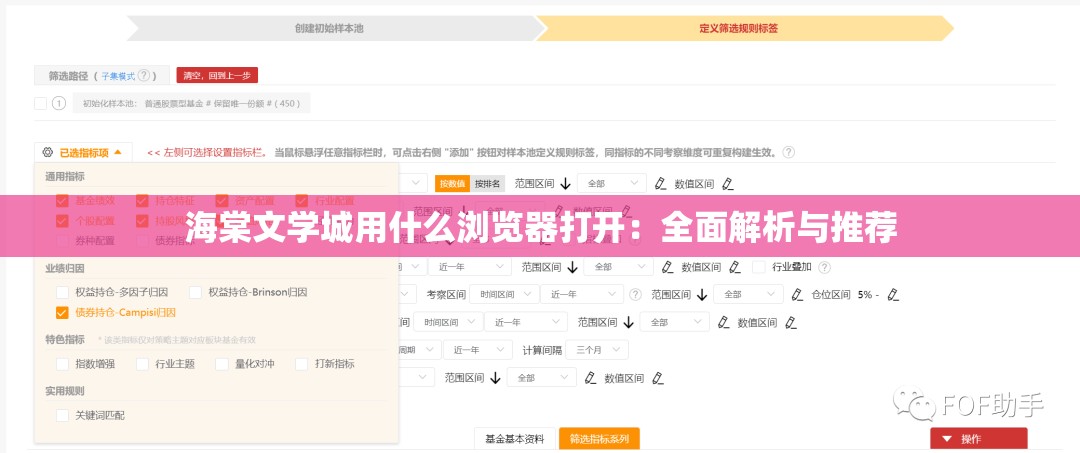Click the 计算间隔 label
1080x453 pixels.
[542, 350]
